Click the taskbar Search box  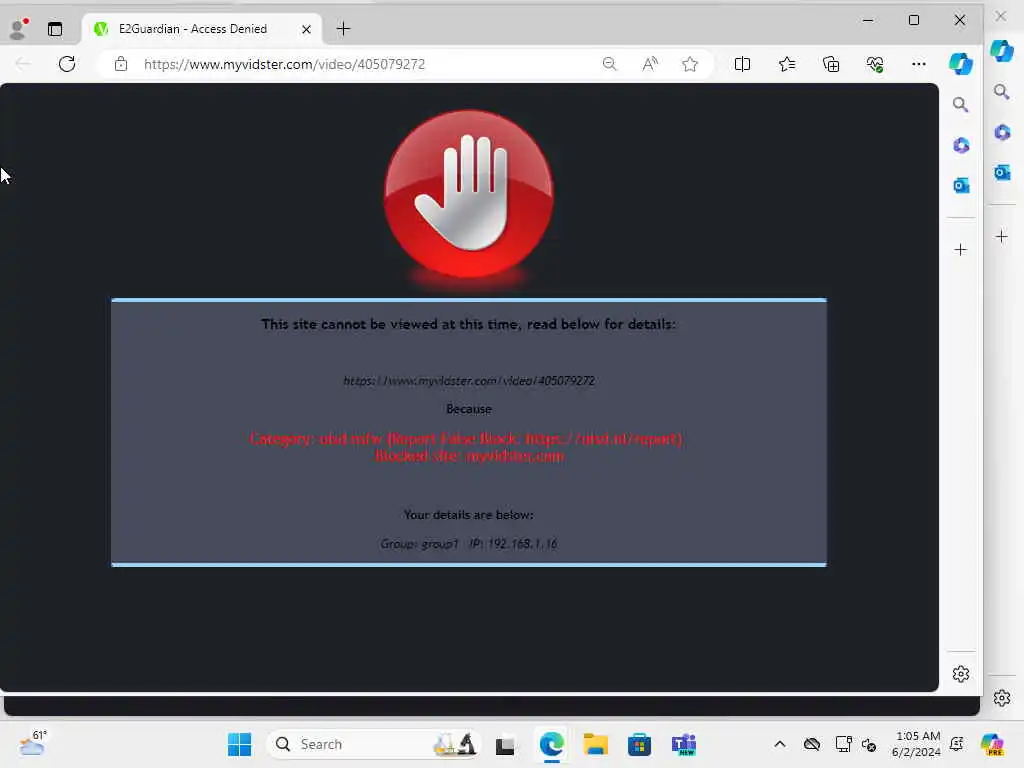click(x=374, y=744)
